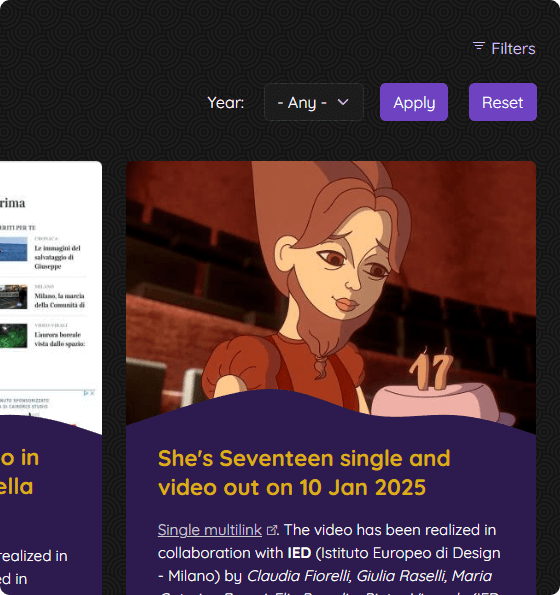Follow the Single multilink link
Screen dimensions: 560x595
[210, 530]
